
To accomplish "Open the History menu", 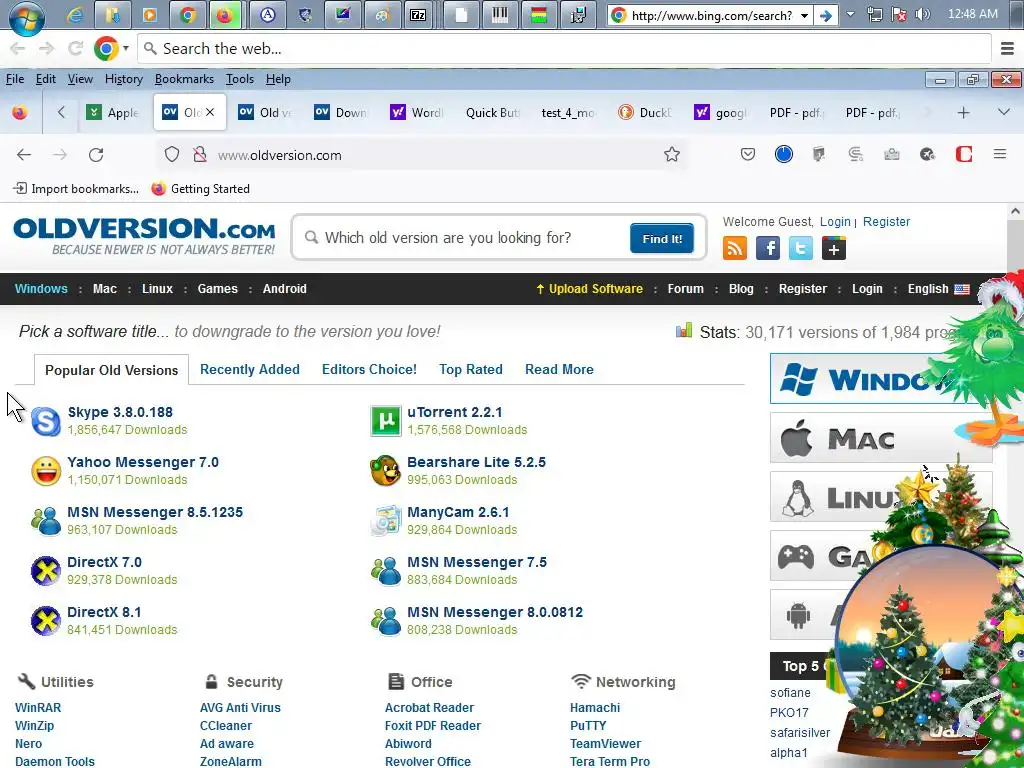I will coord(123,79).
